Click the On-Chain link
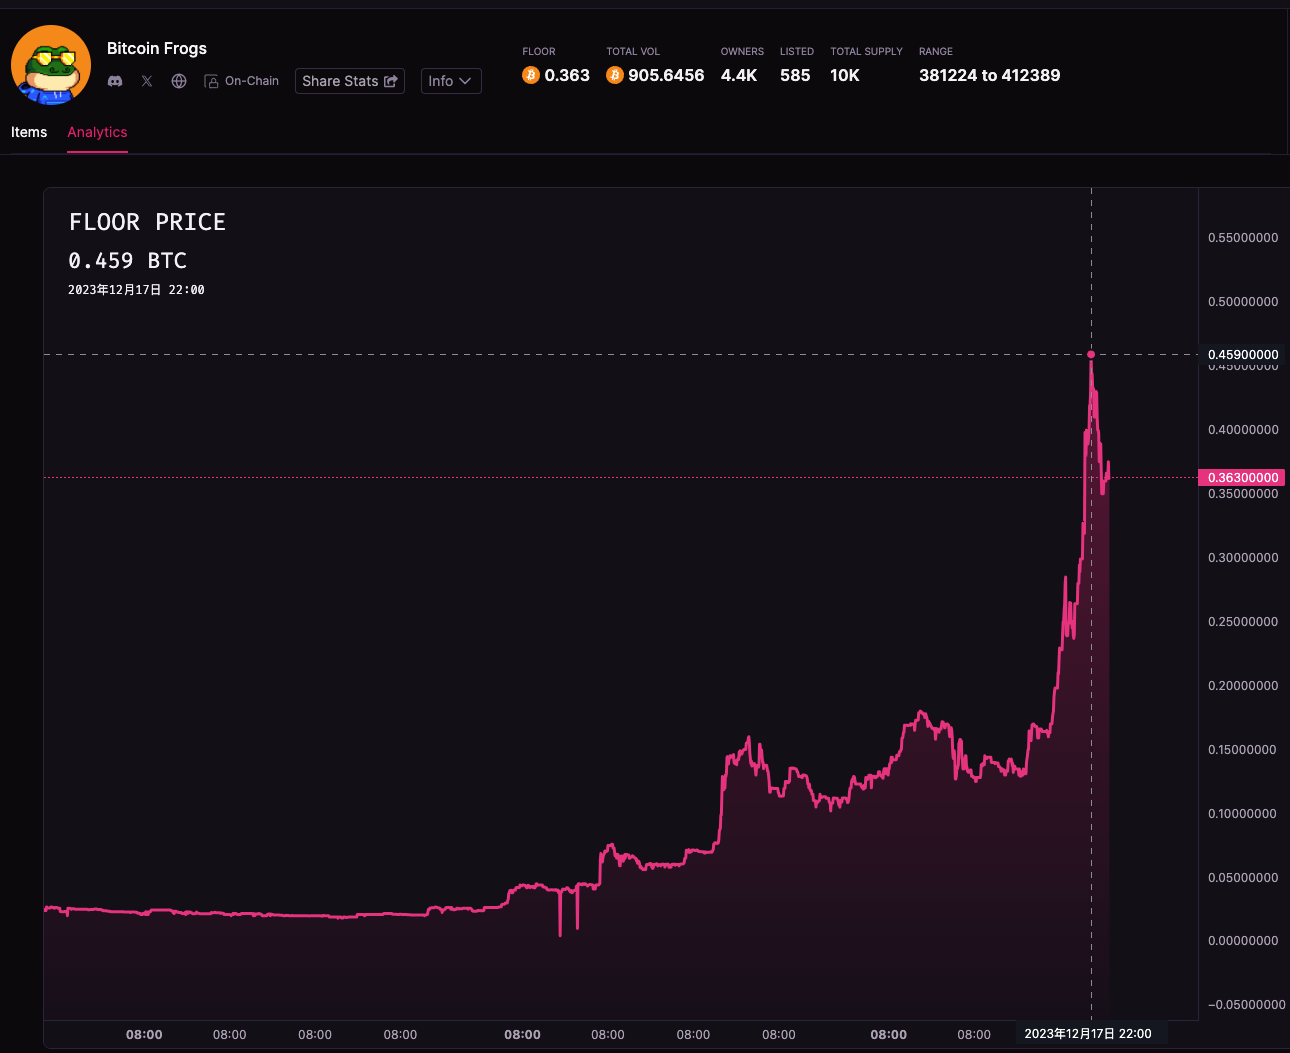This screenshot has width=1290, height=1053. [242, 81]
